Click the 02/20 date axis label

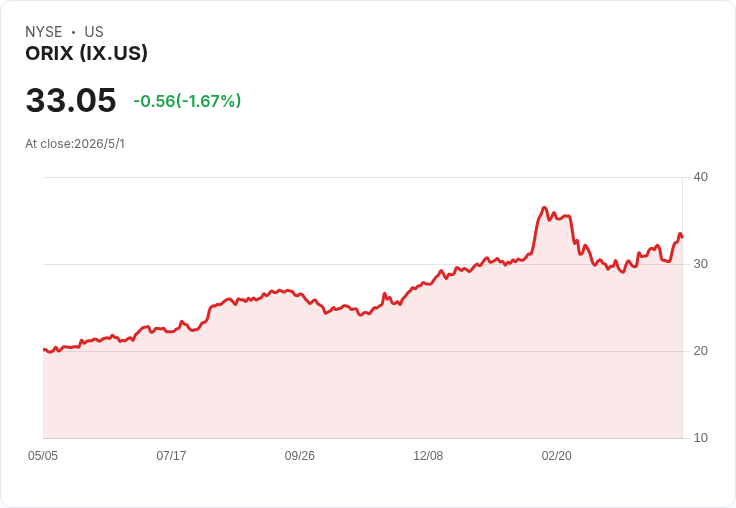coord(557,456)
